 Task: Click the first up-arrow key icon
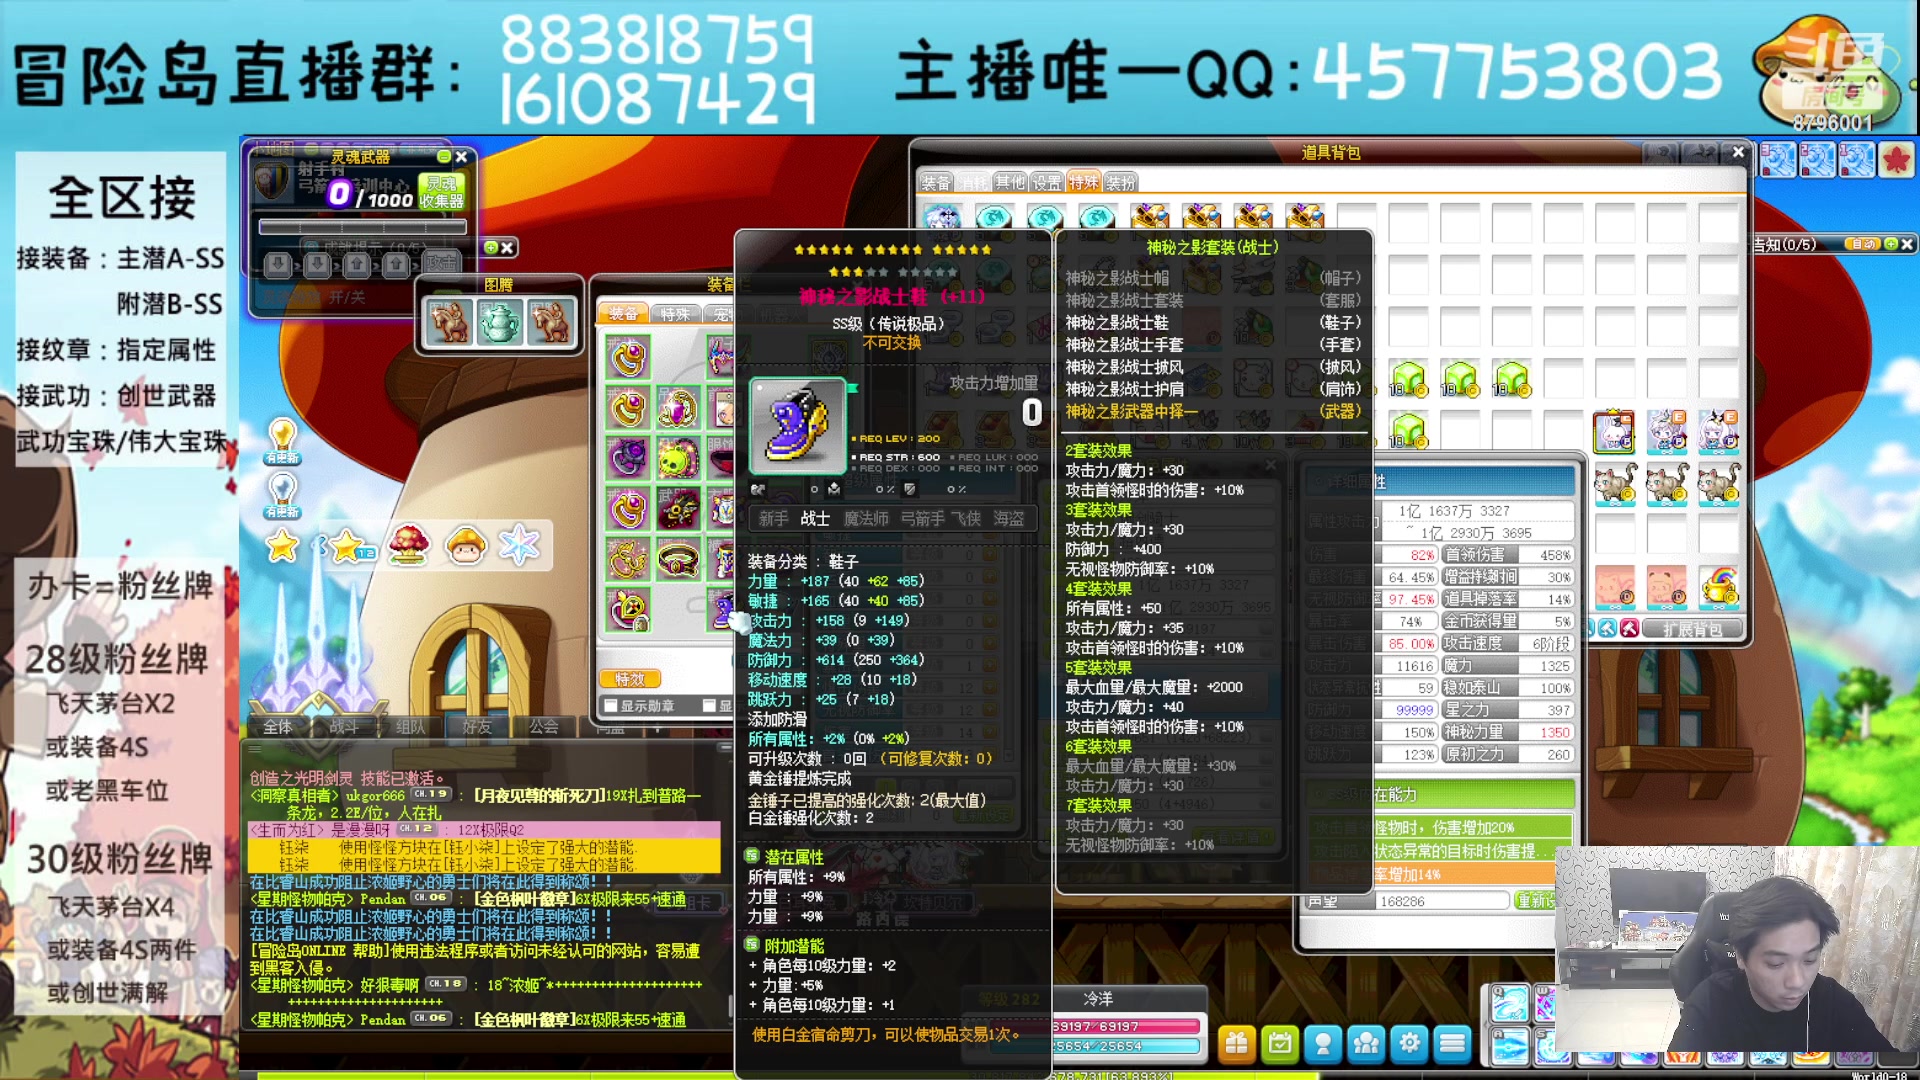tap(357, 264)
